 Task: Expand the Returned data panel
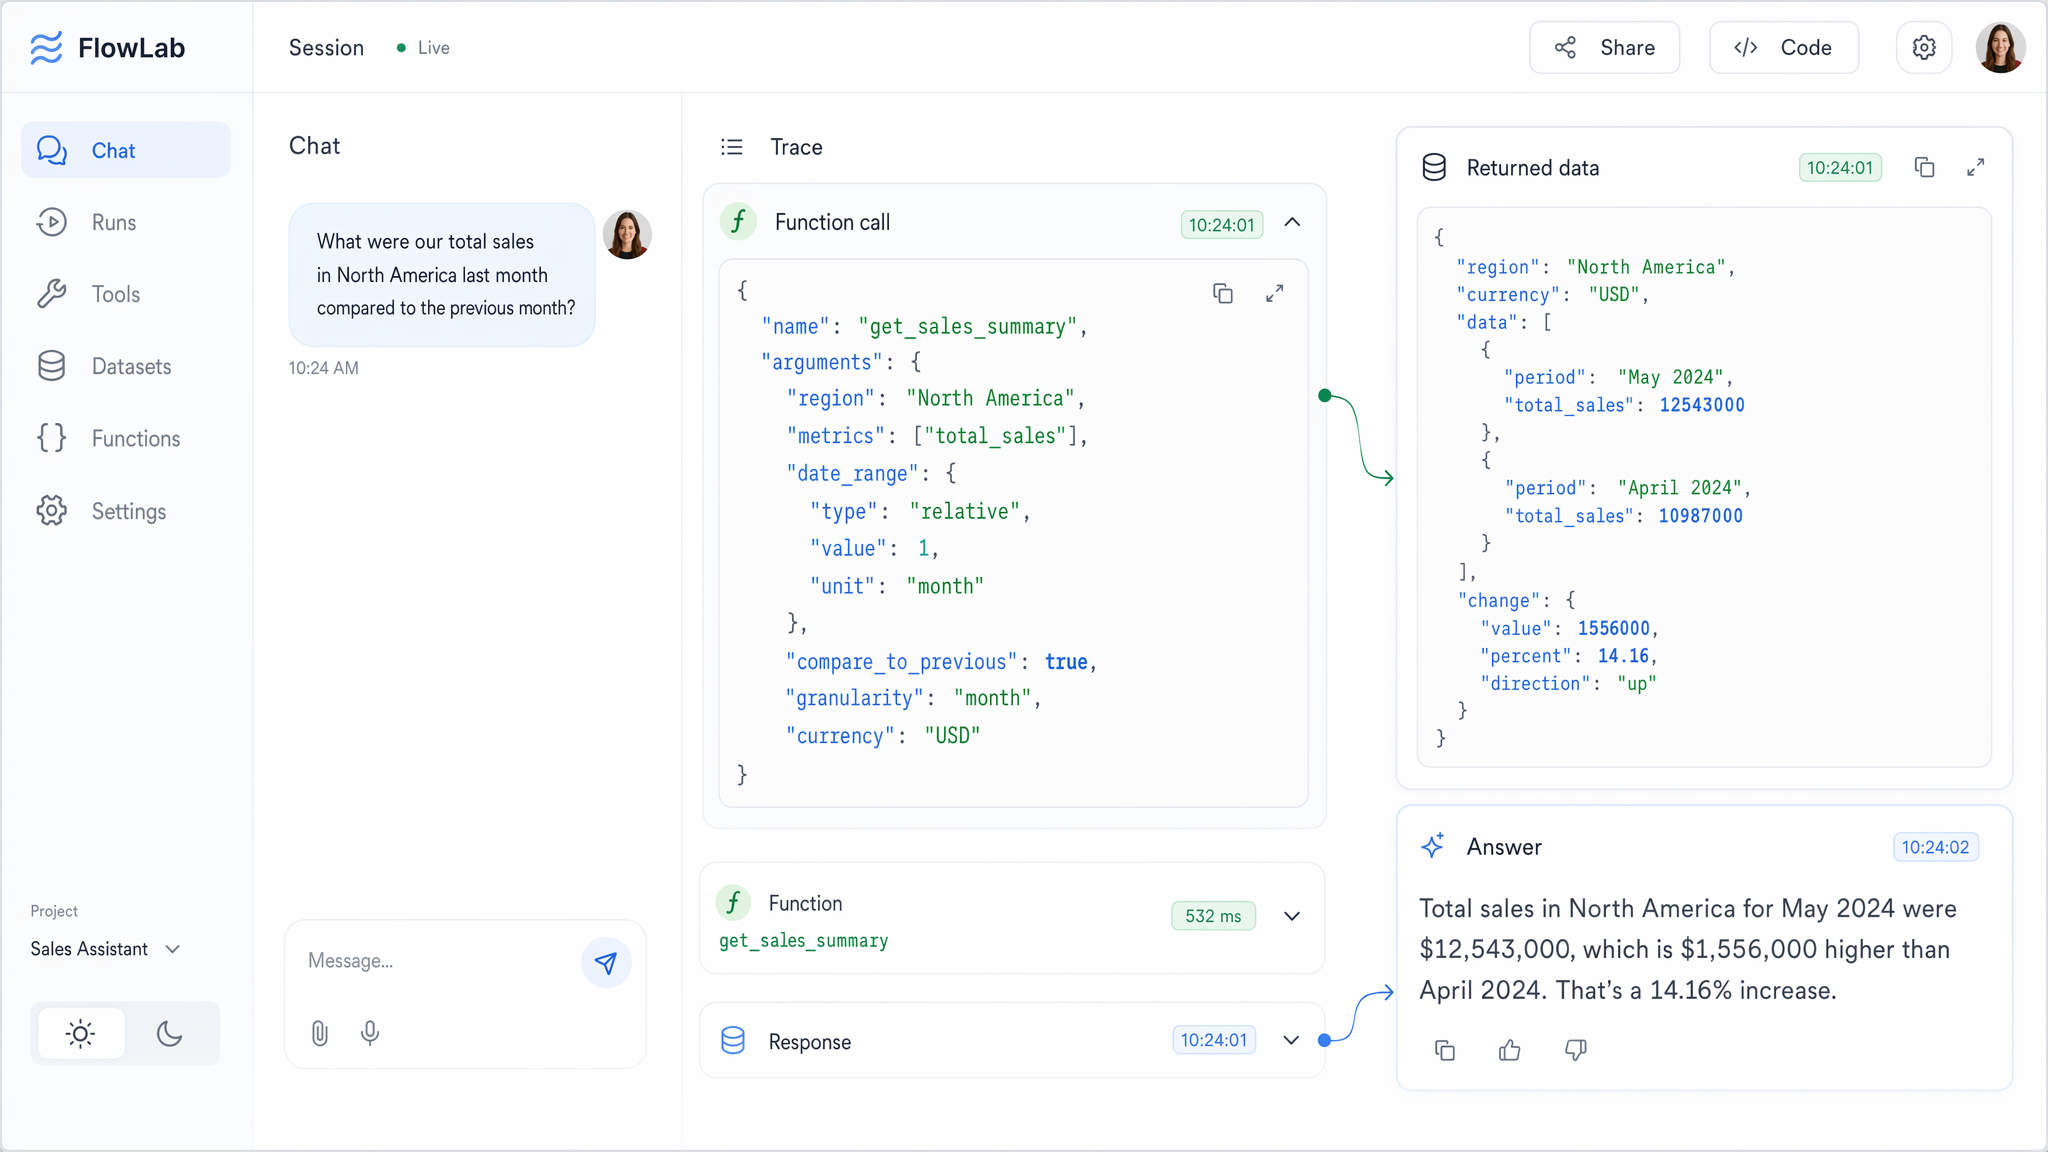click(1975, 167)
